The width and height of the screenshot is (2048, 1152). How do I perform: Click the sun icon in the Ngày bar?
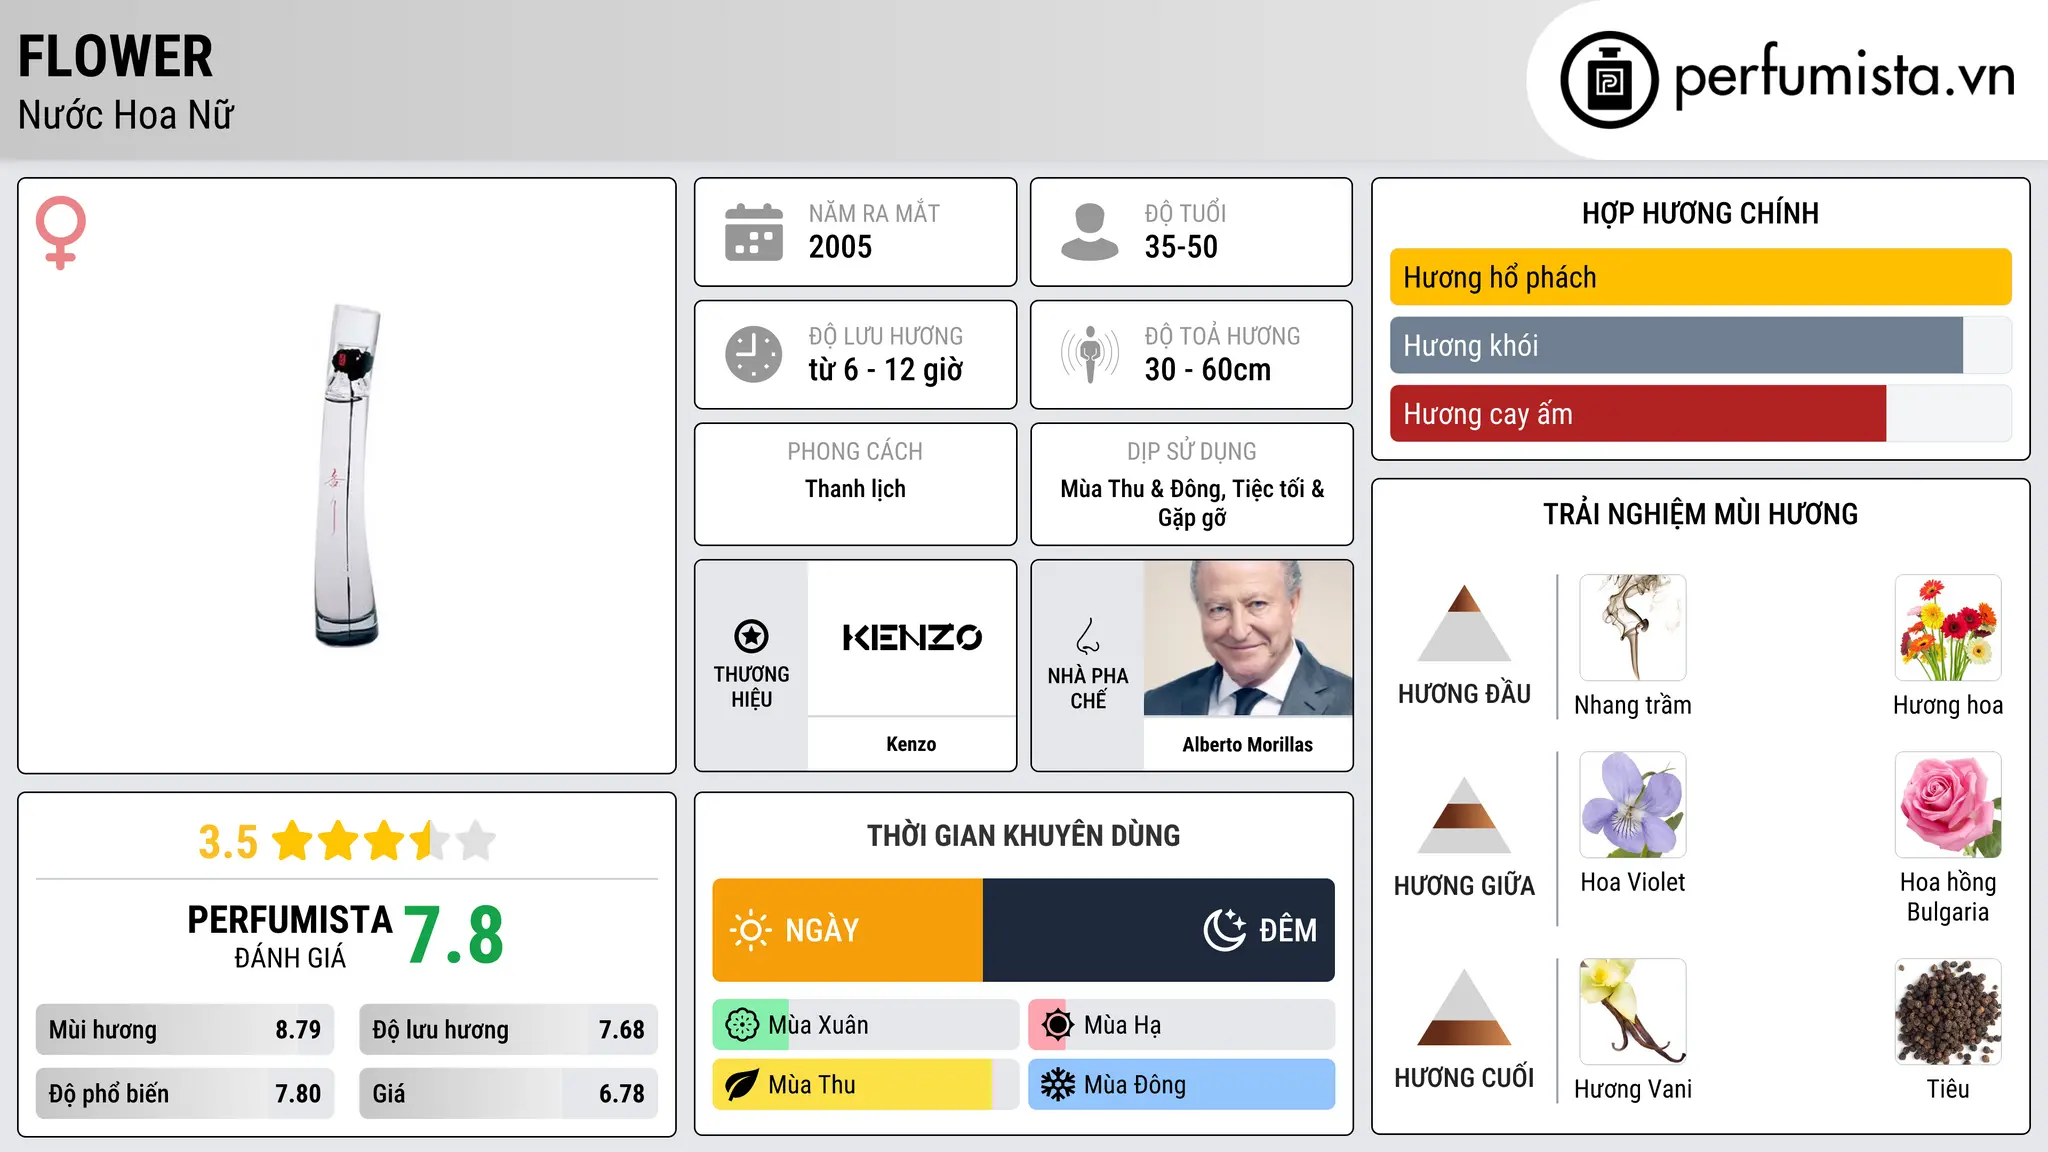point(750,930)
